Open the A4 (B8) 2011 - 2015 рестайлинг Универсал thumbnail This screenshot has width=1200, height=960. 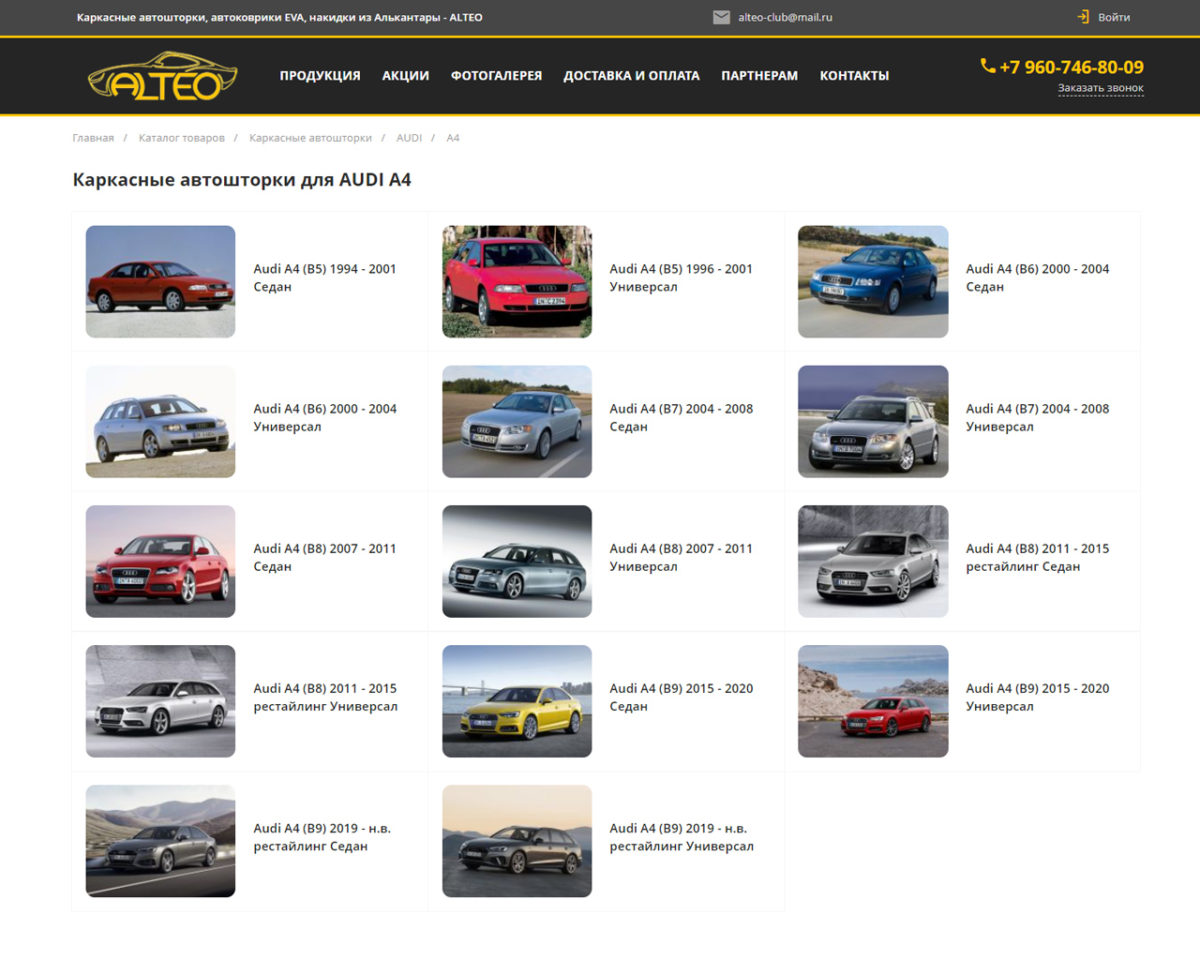(160, 701)
